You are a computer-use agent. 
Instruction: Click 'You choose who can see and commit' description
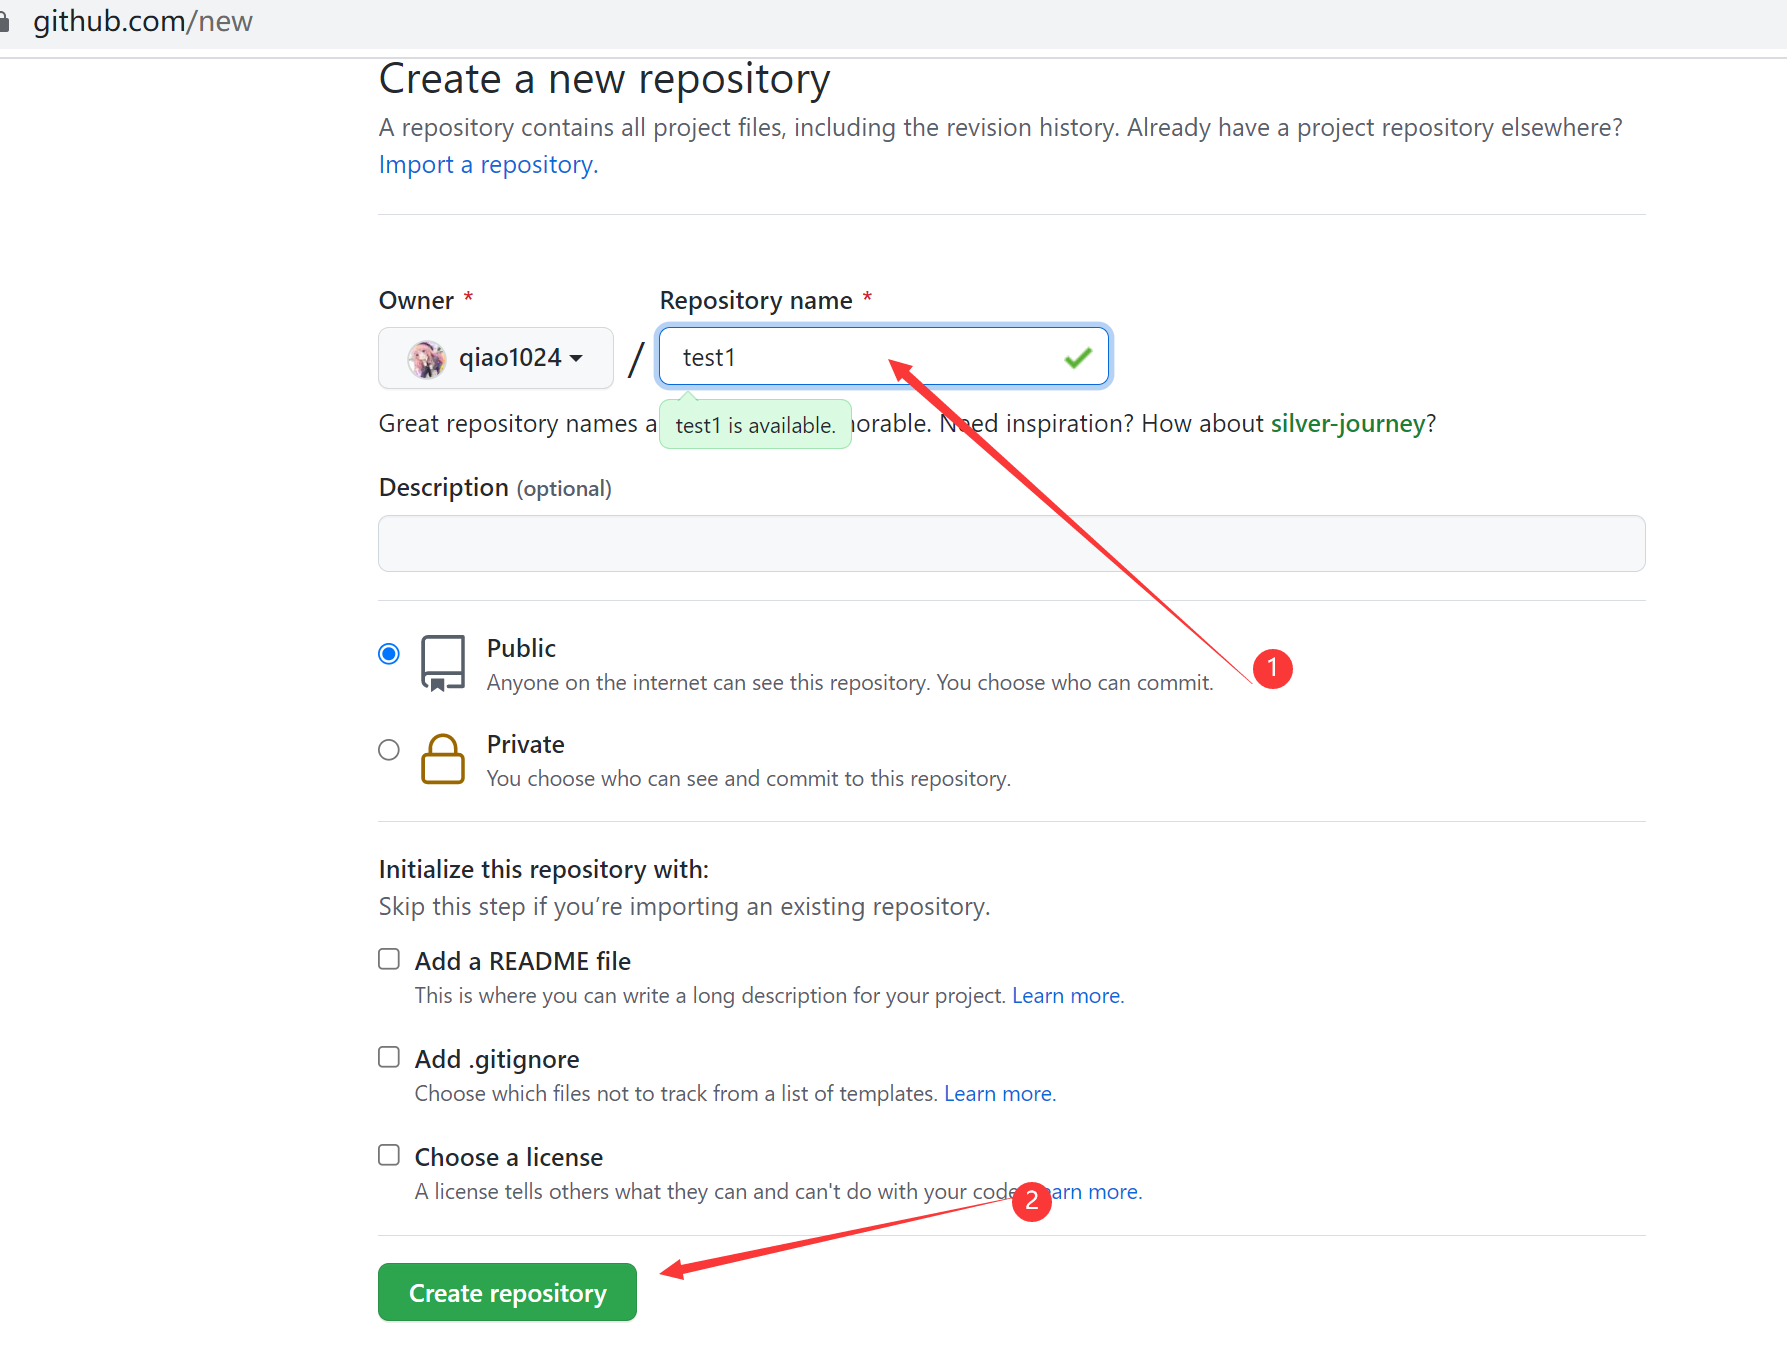tap(749, 779)
